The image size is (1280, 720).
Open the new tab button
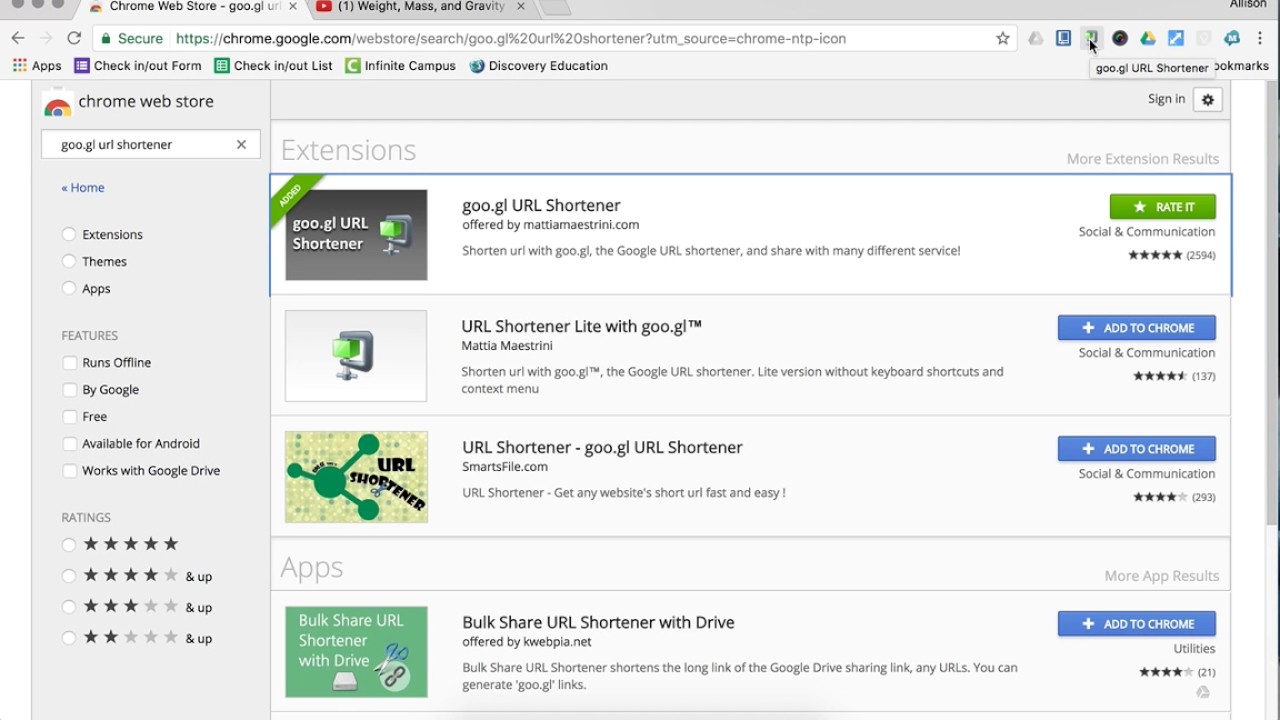pos(555,8)
